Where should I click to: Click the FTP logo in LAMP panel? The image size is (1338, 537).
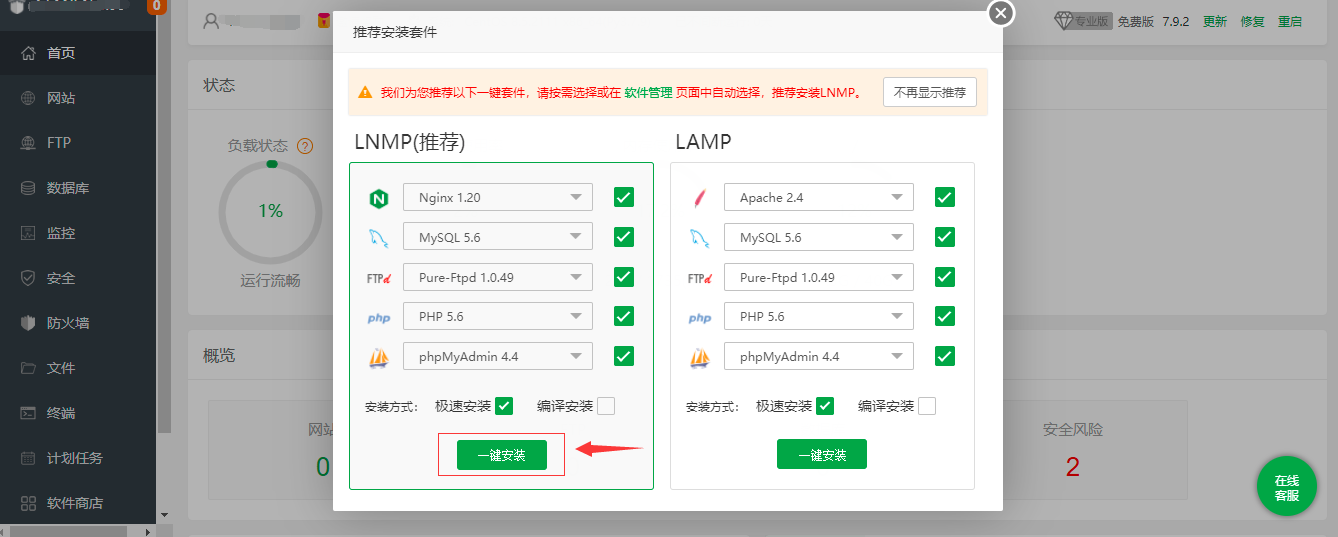(699, 278)
